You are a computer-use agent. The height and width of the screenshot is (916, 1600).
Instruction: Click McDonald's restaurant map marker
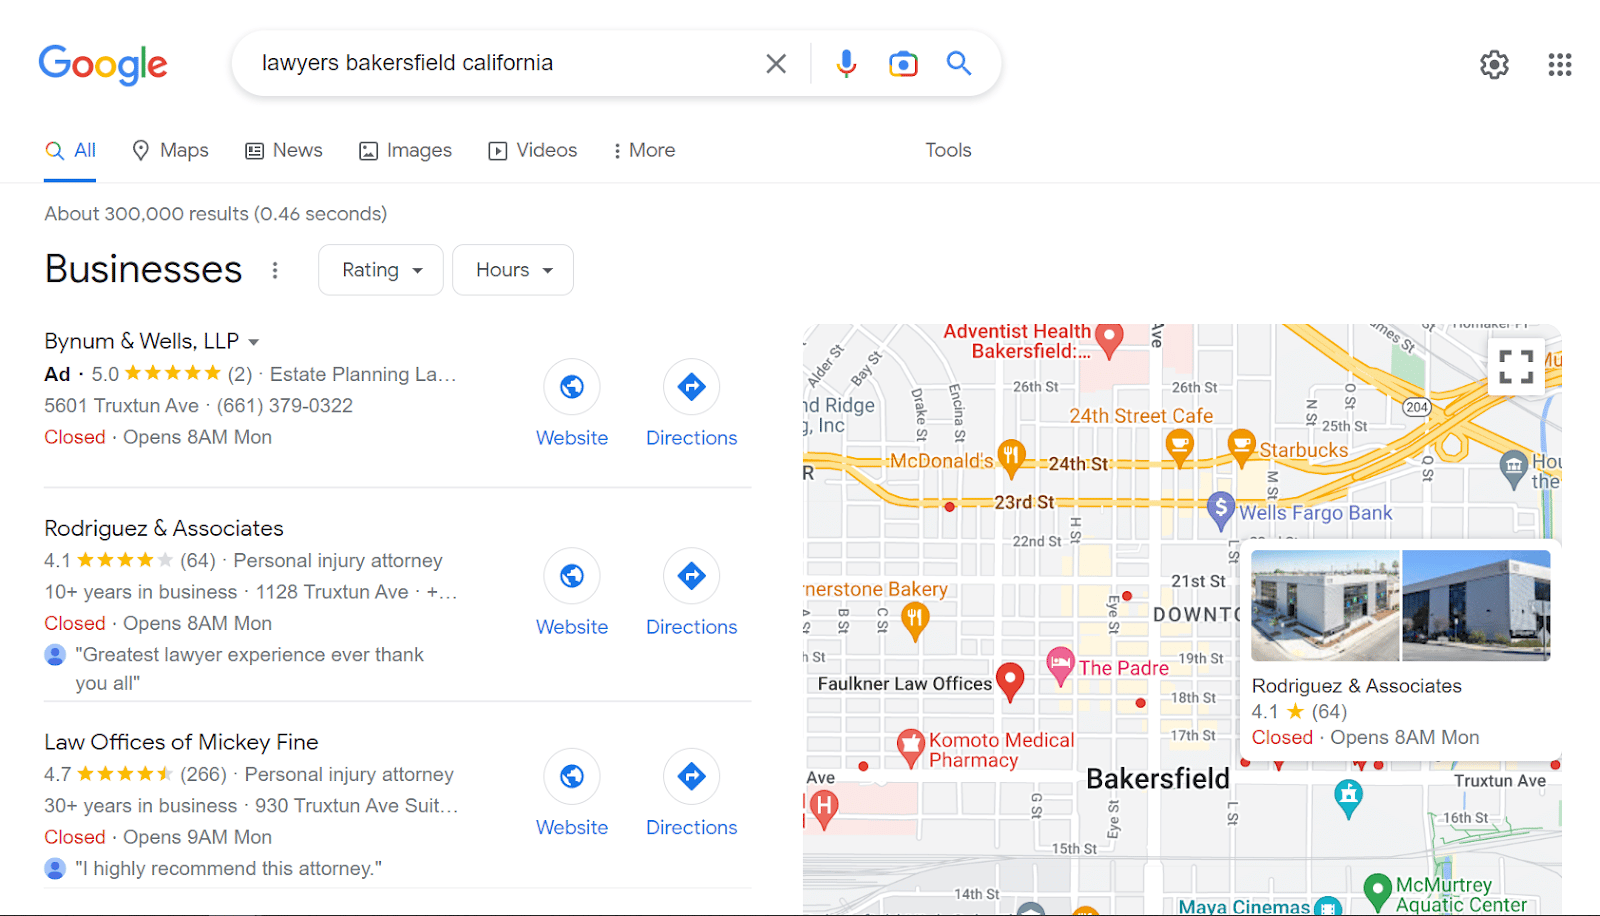tap(1011, 459)
